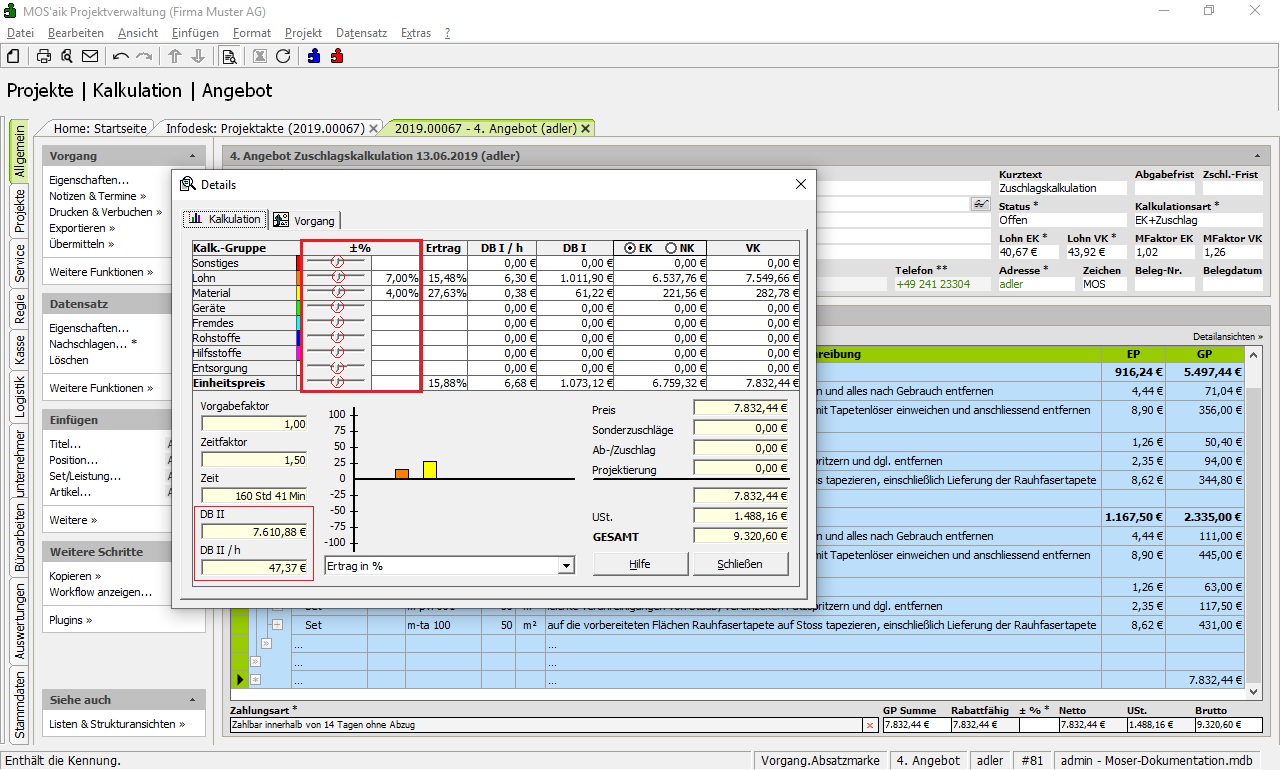This screenshot has width=1280, height=770.
Task: Click the Lohn percentage slider
Action: click(337, 278)
